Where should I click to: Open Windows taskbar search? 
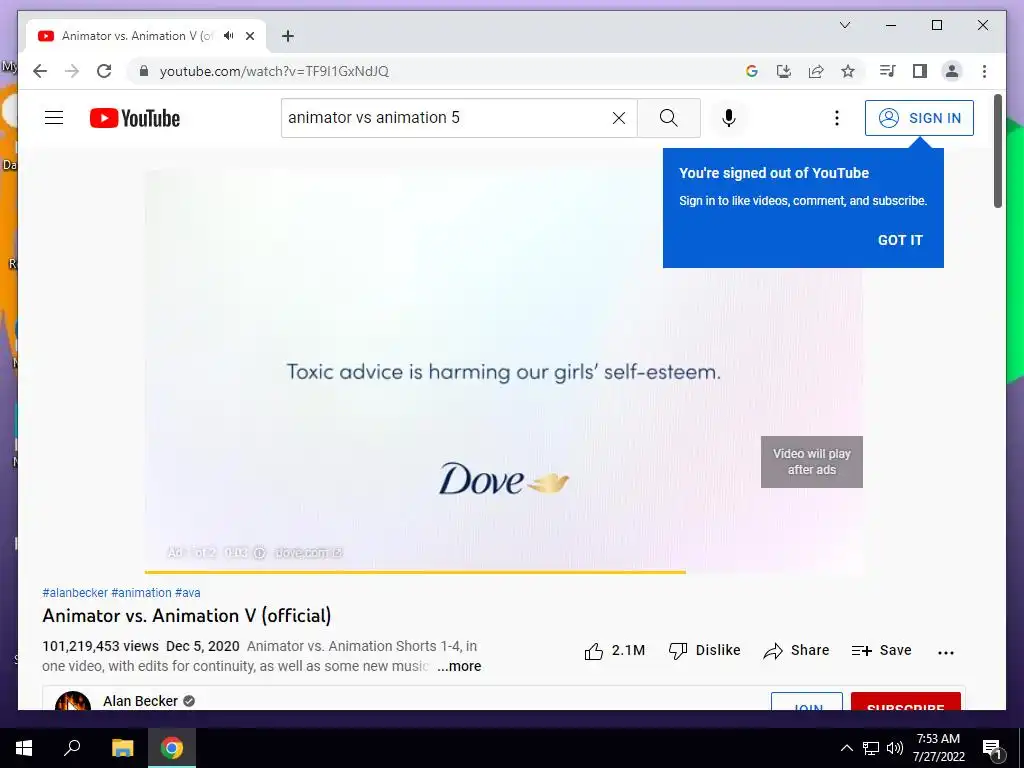point(72,748)
